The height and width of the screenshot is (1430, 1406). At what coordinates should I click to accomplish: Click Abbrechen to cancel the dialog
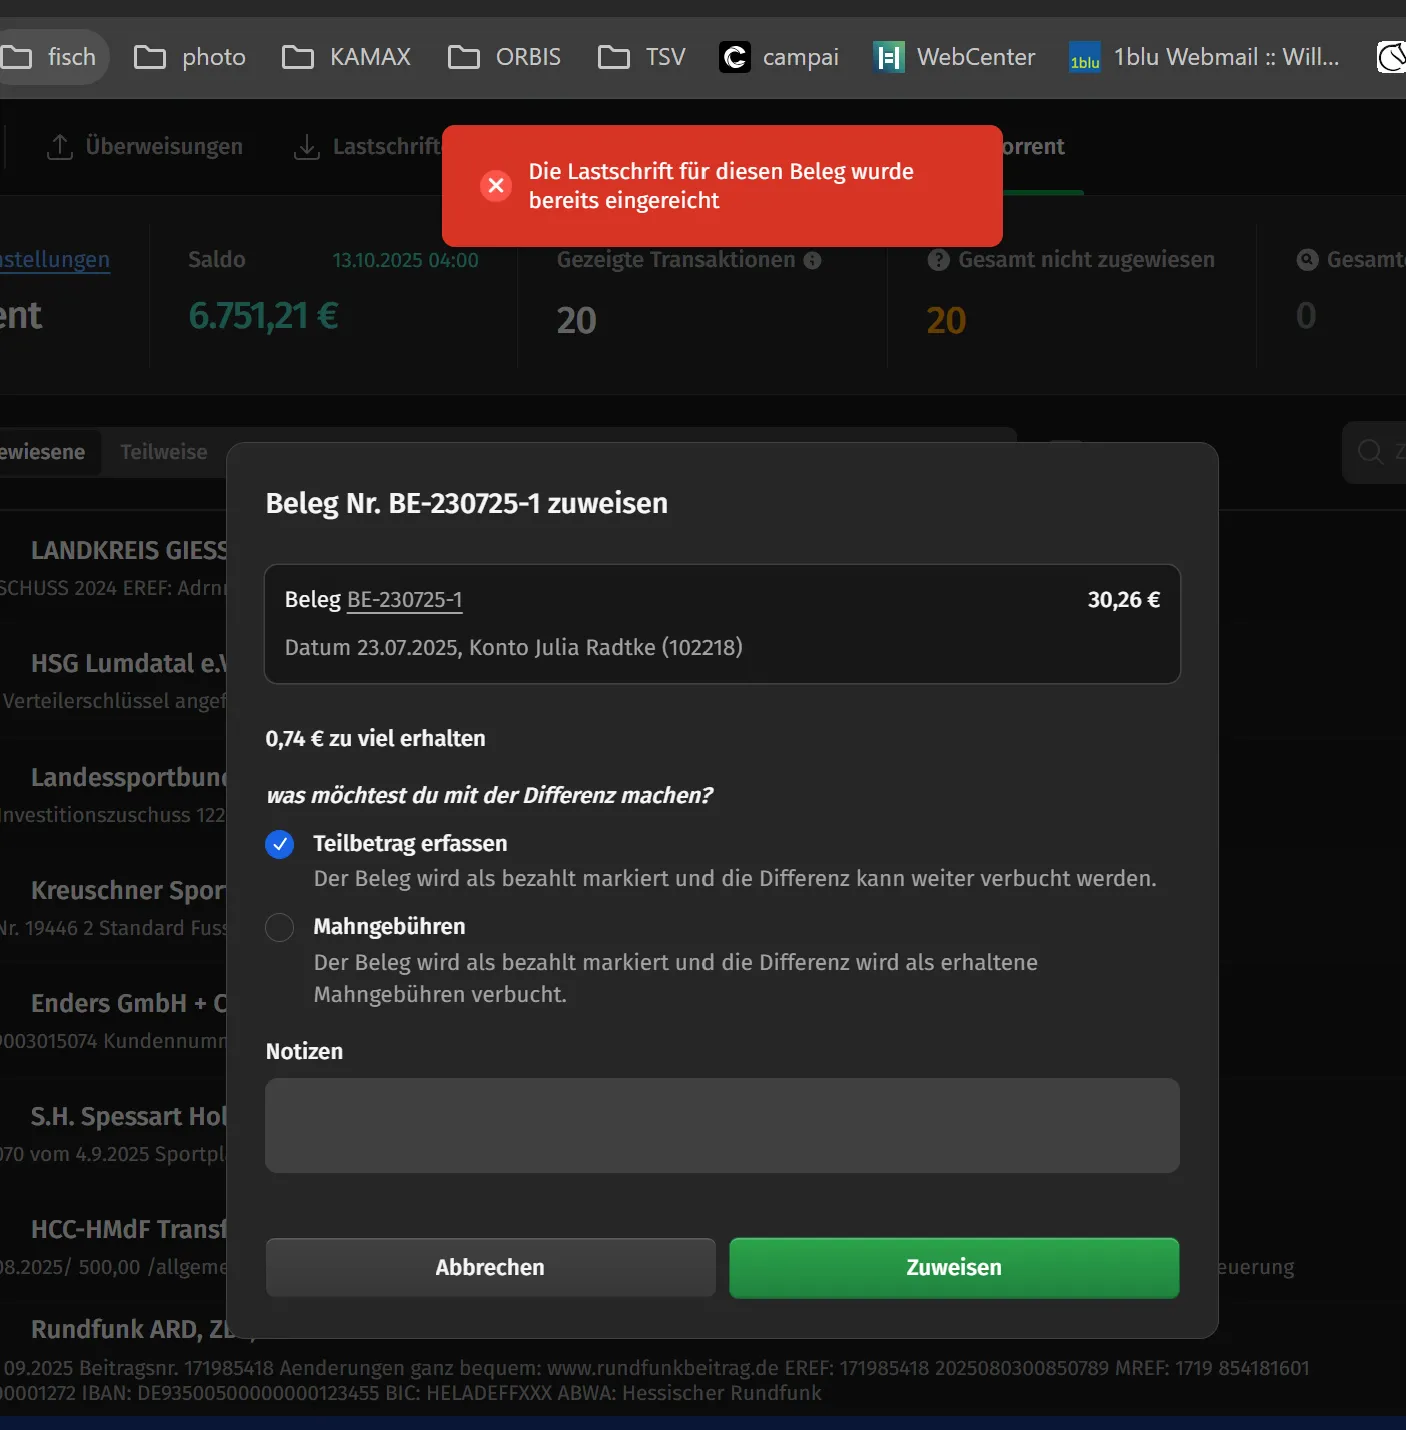490,1267
